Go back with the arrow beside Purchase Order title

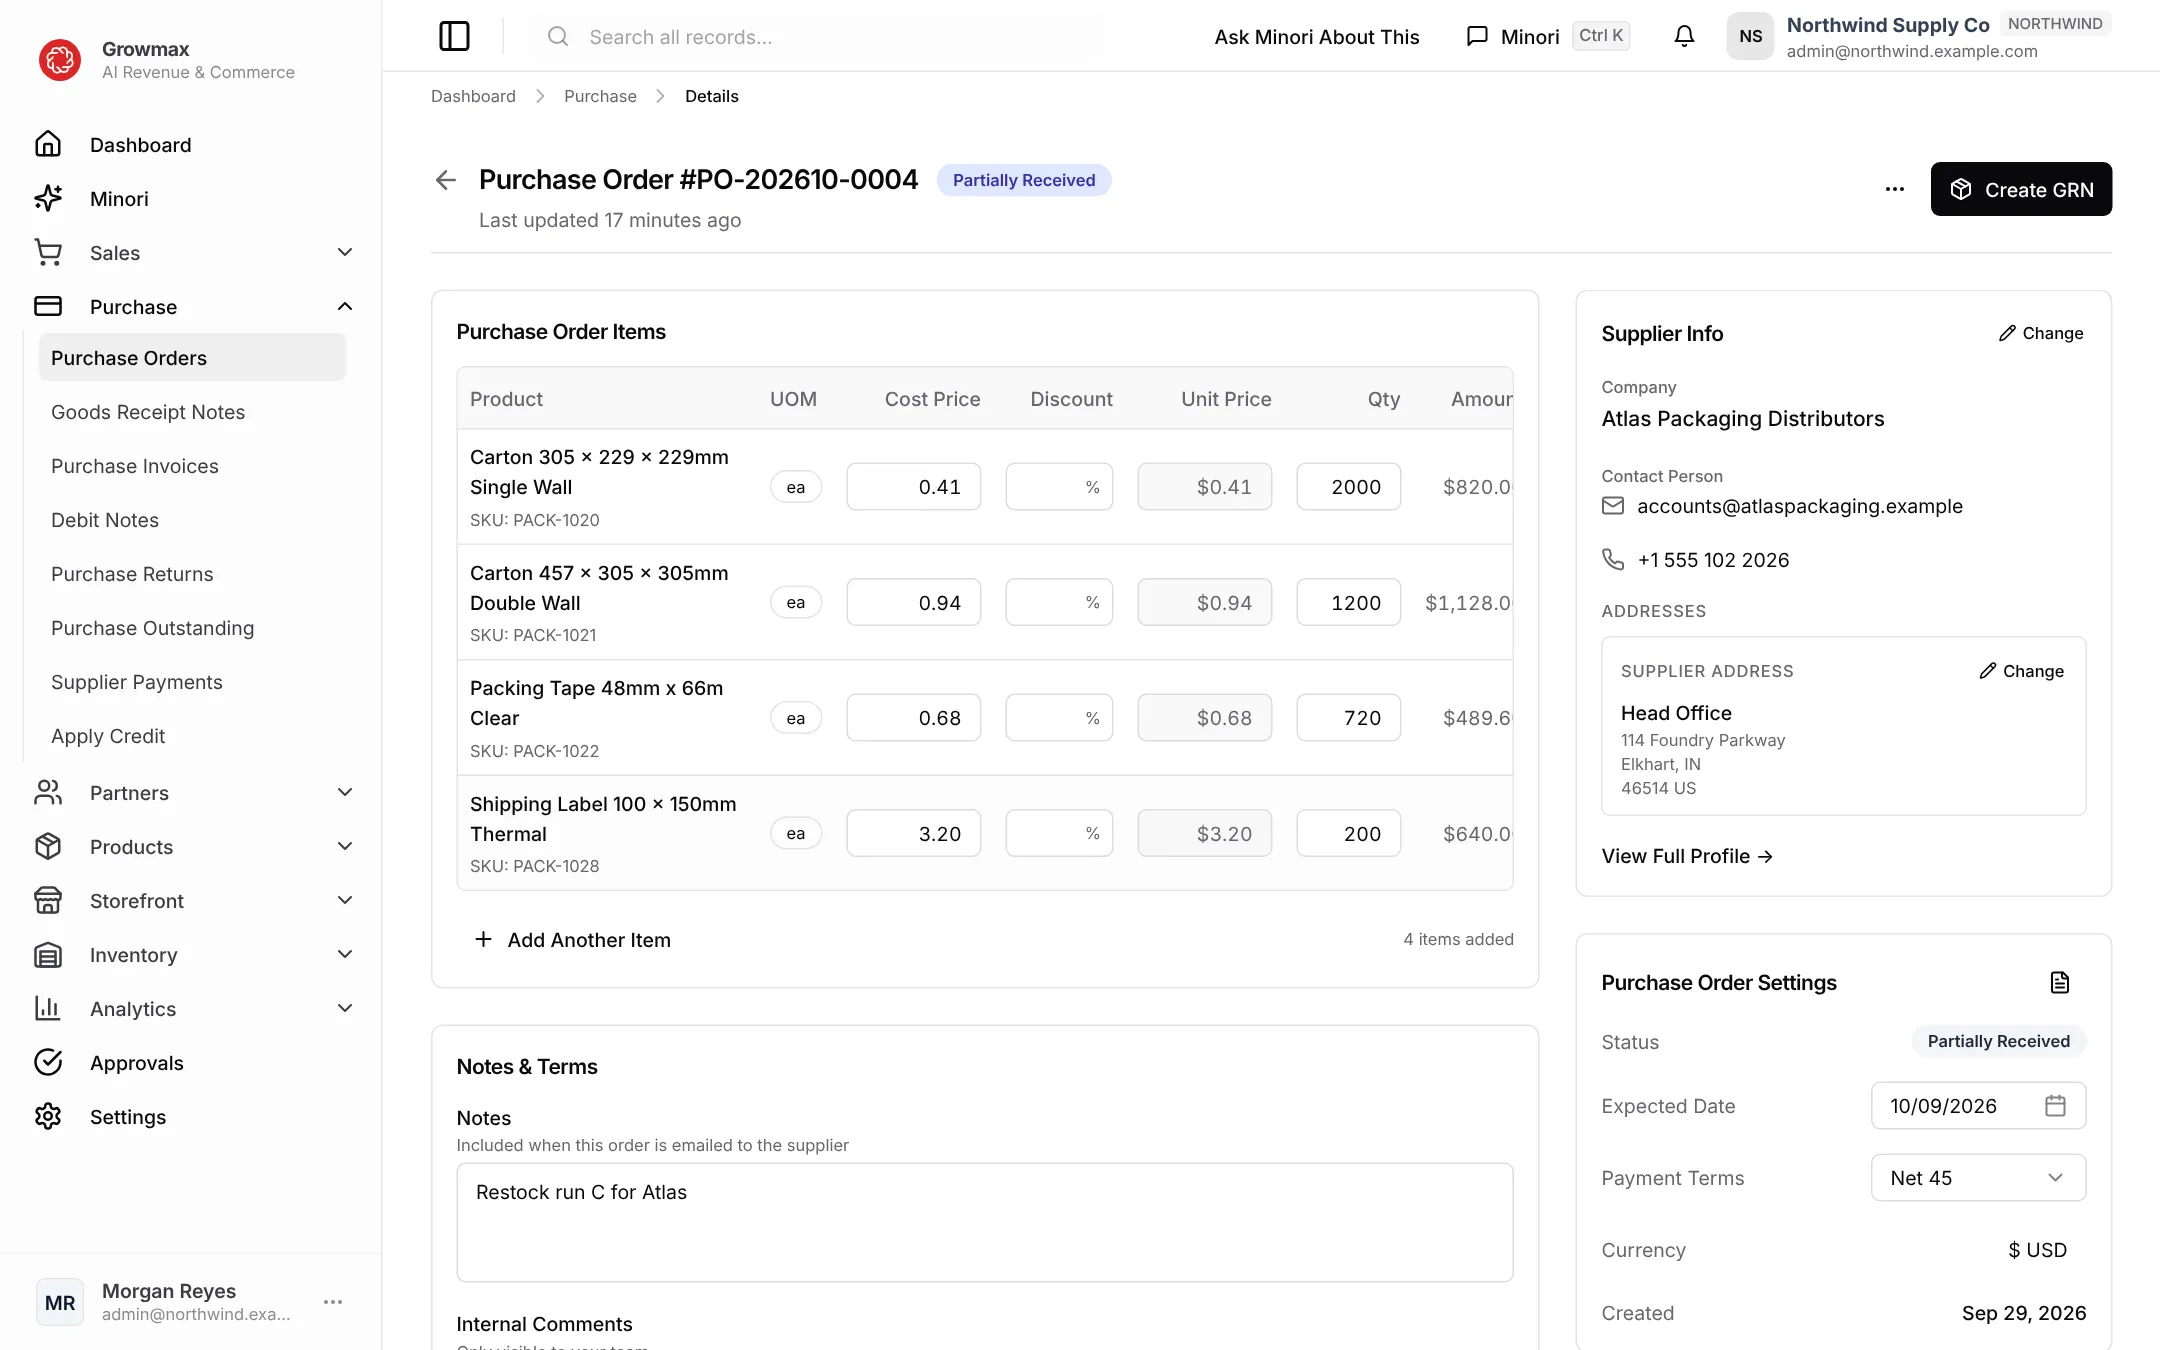click(446, 180)
